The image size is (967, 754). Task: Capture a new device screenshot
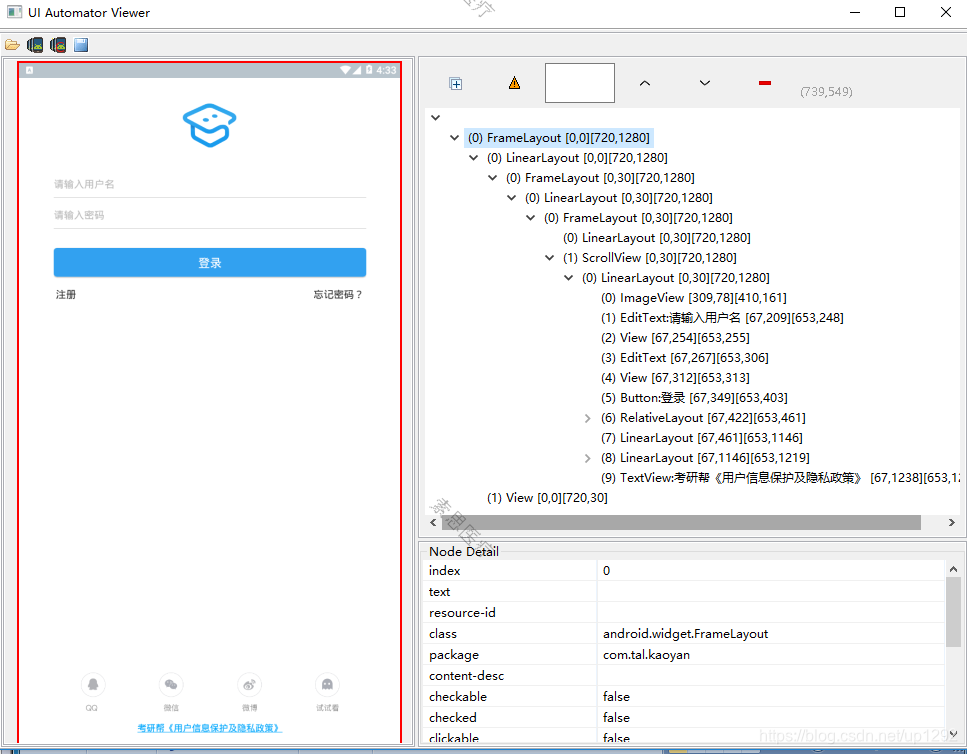click(35, 44)
